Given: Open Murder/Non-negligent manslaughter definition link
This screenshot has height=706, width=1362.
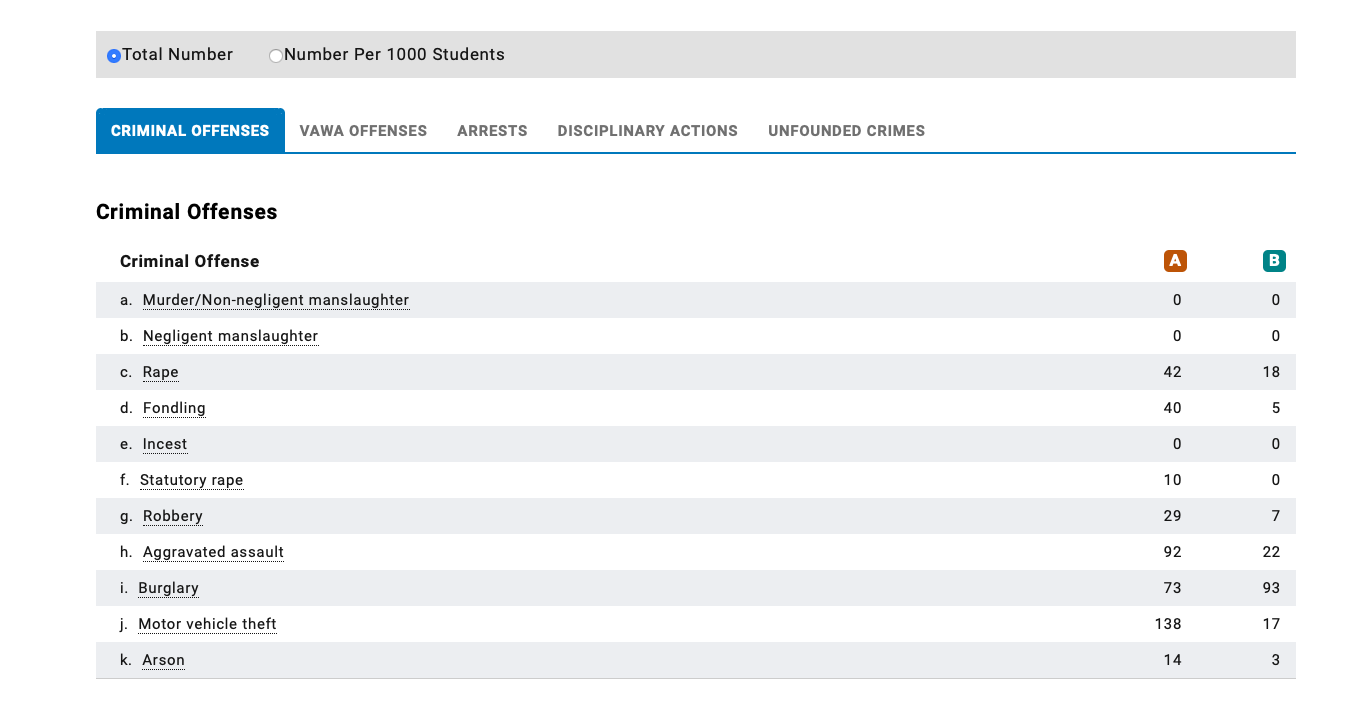Looking at the screenshot, I should coord(276,300).
